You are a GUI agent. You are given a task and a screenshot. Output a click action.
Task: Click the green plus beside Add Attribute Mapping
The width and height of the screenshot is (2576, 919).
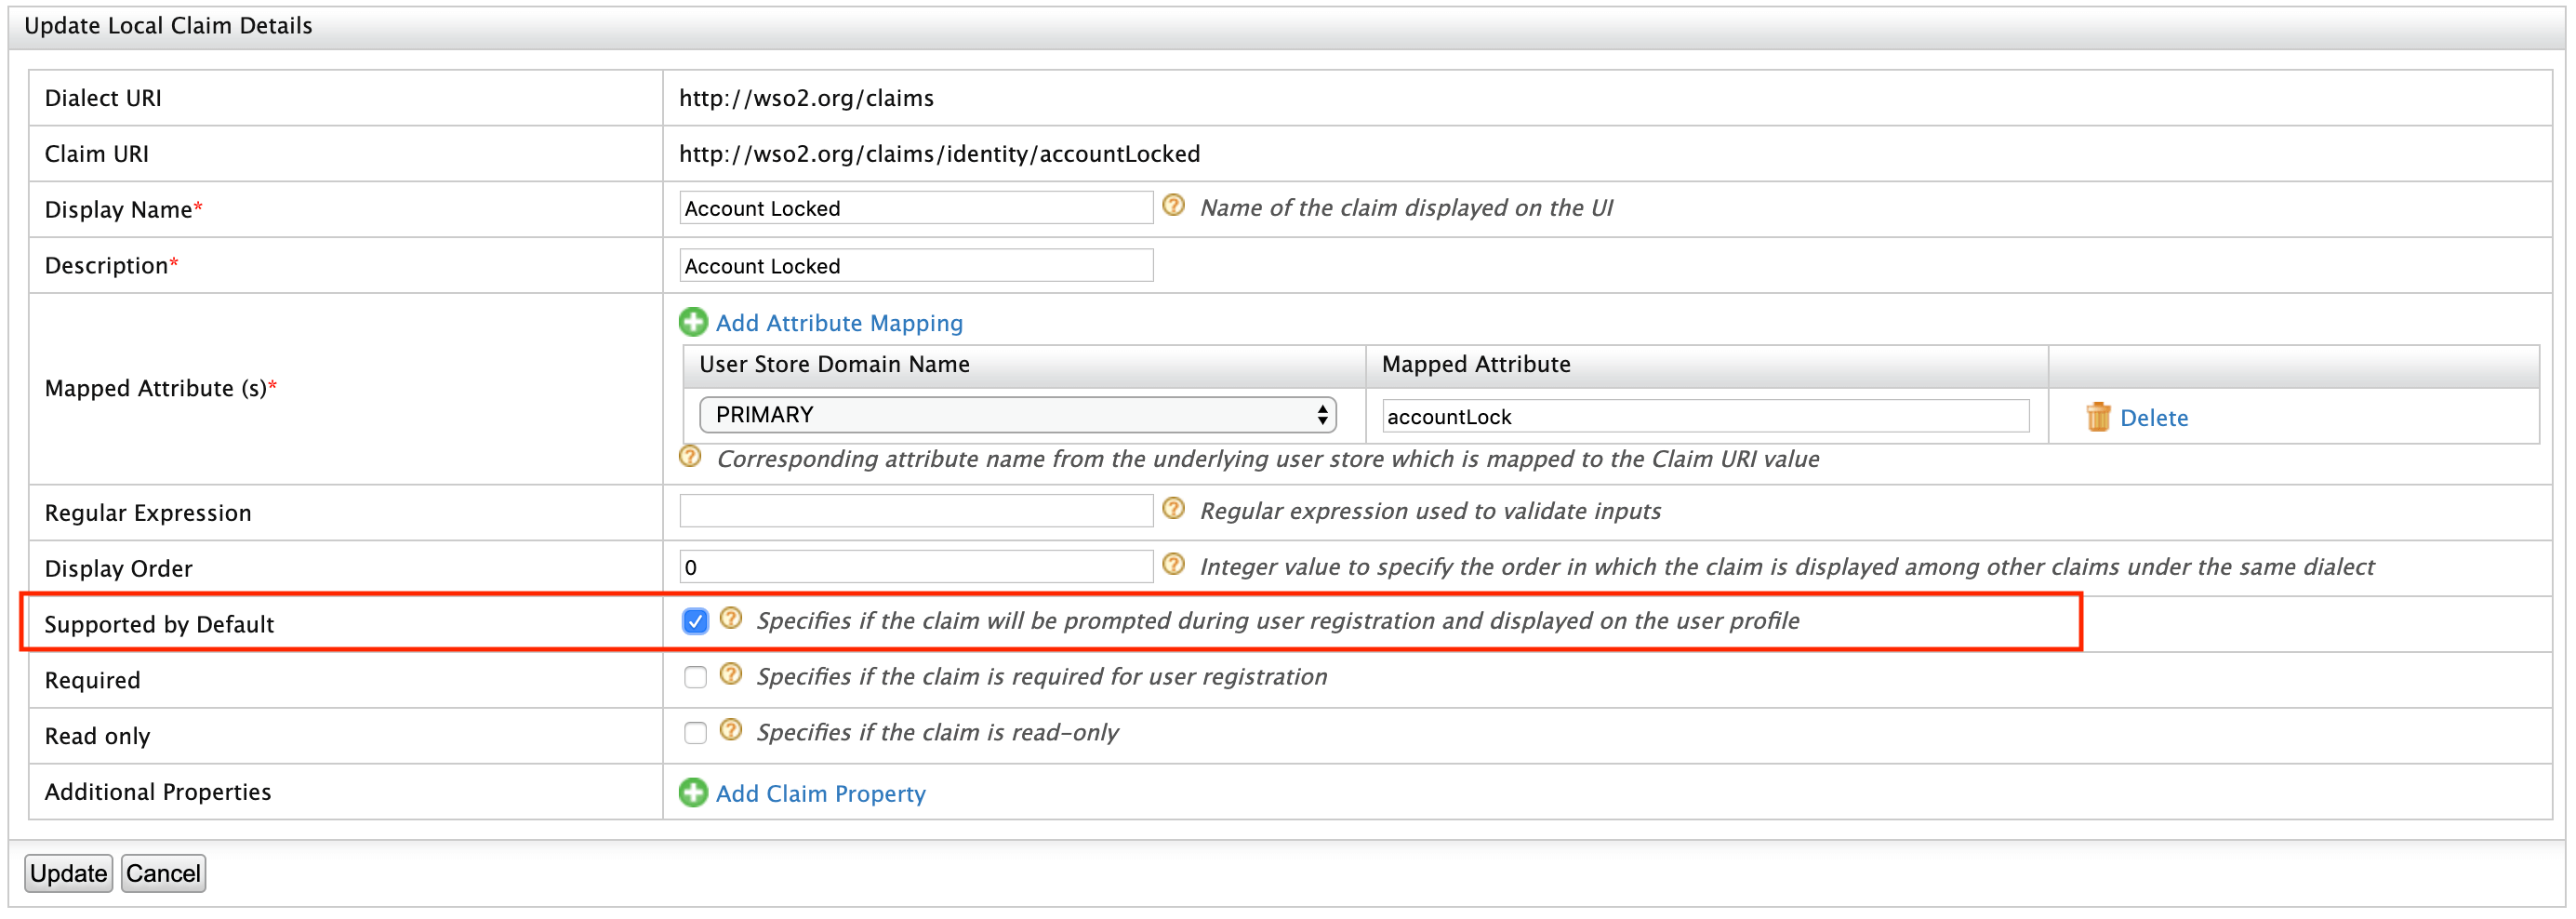coord(694,322)
